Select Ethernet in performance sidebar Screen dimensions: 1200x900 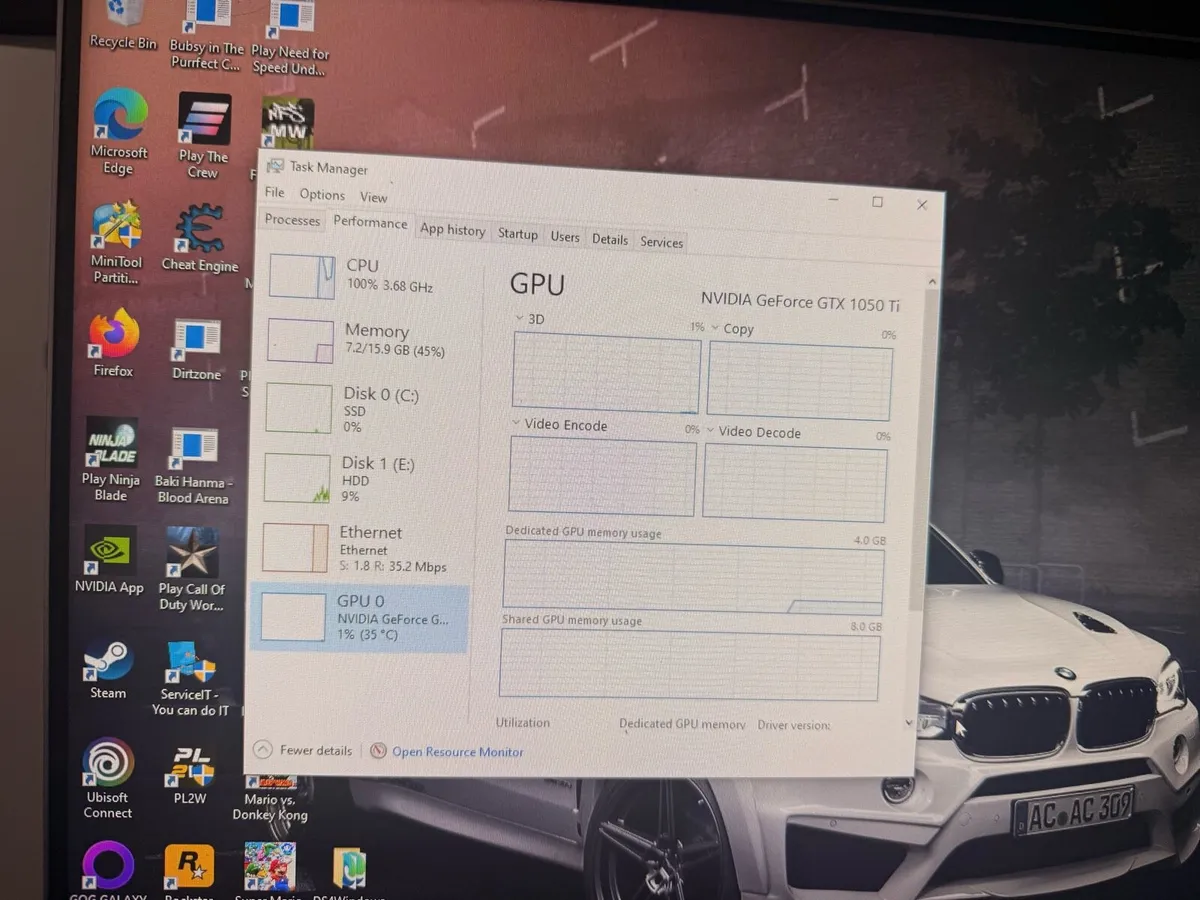click(x=357, y=548)
